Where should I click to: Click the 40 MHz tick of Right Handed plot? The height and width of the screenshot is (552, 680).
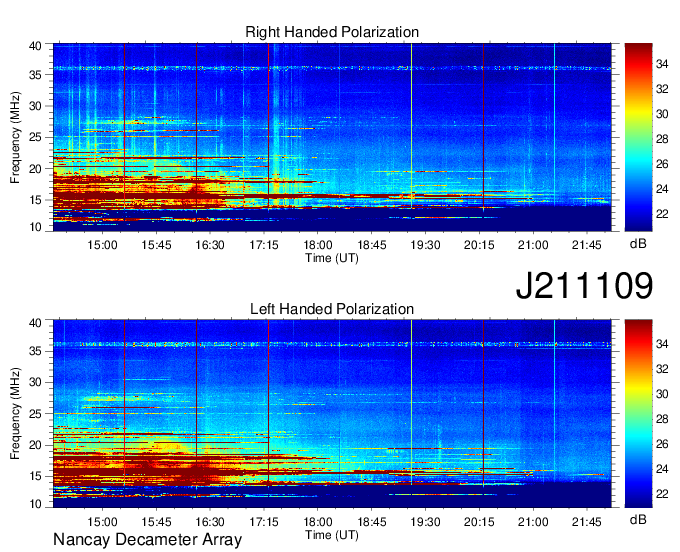(35, 46)
